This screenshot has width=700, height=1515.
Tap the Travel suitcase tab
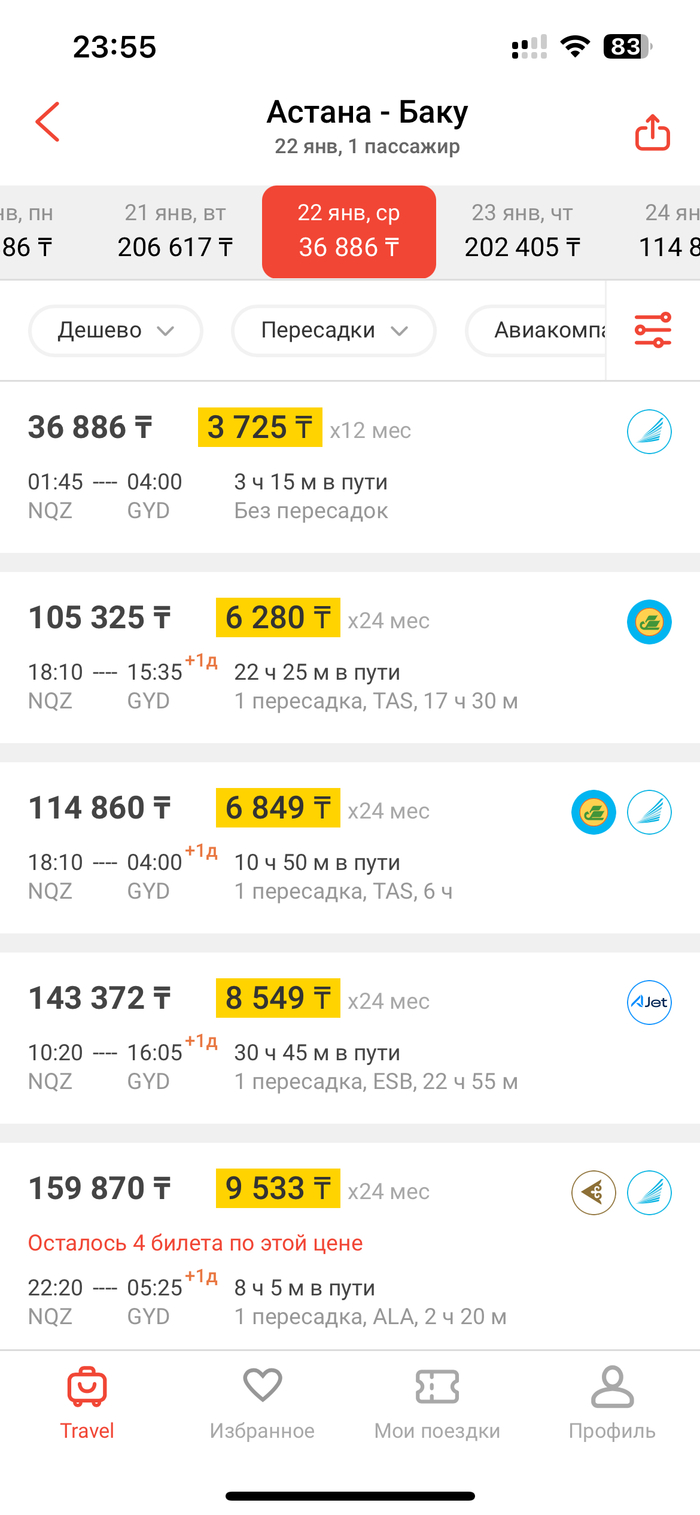87,1402
